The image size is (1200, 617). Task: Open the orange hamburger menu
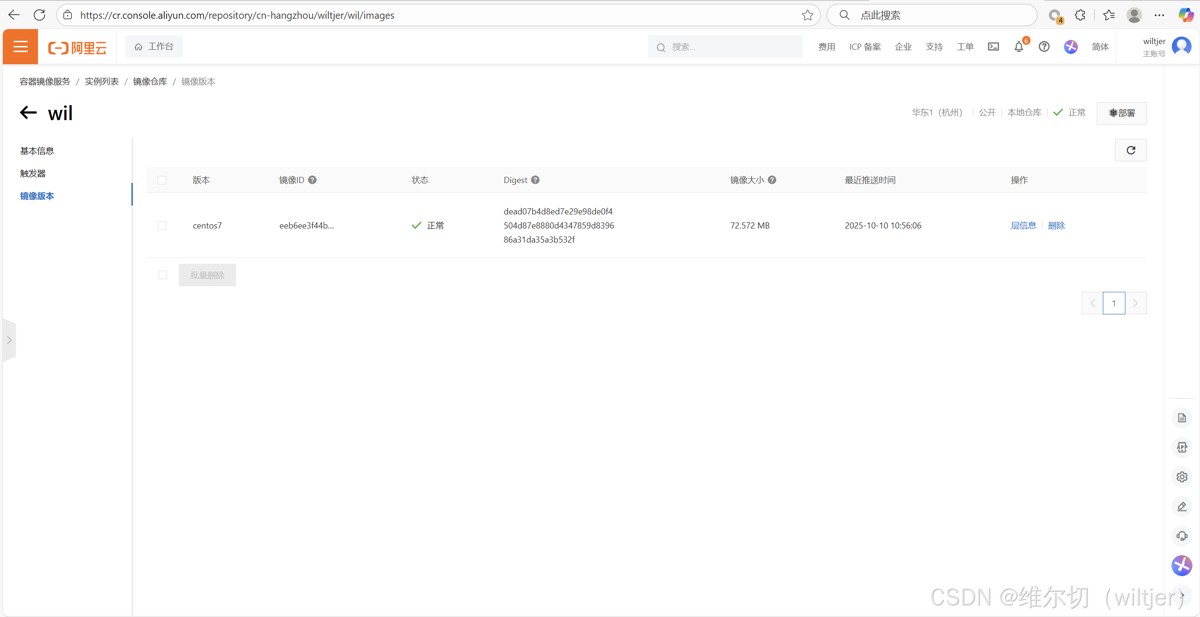click(20, 47)
